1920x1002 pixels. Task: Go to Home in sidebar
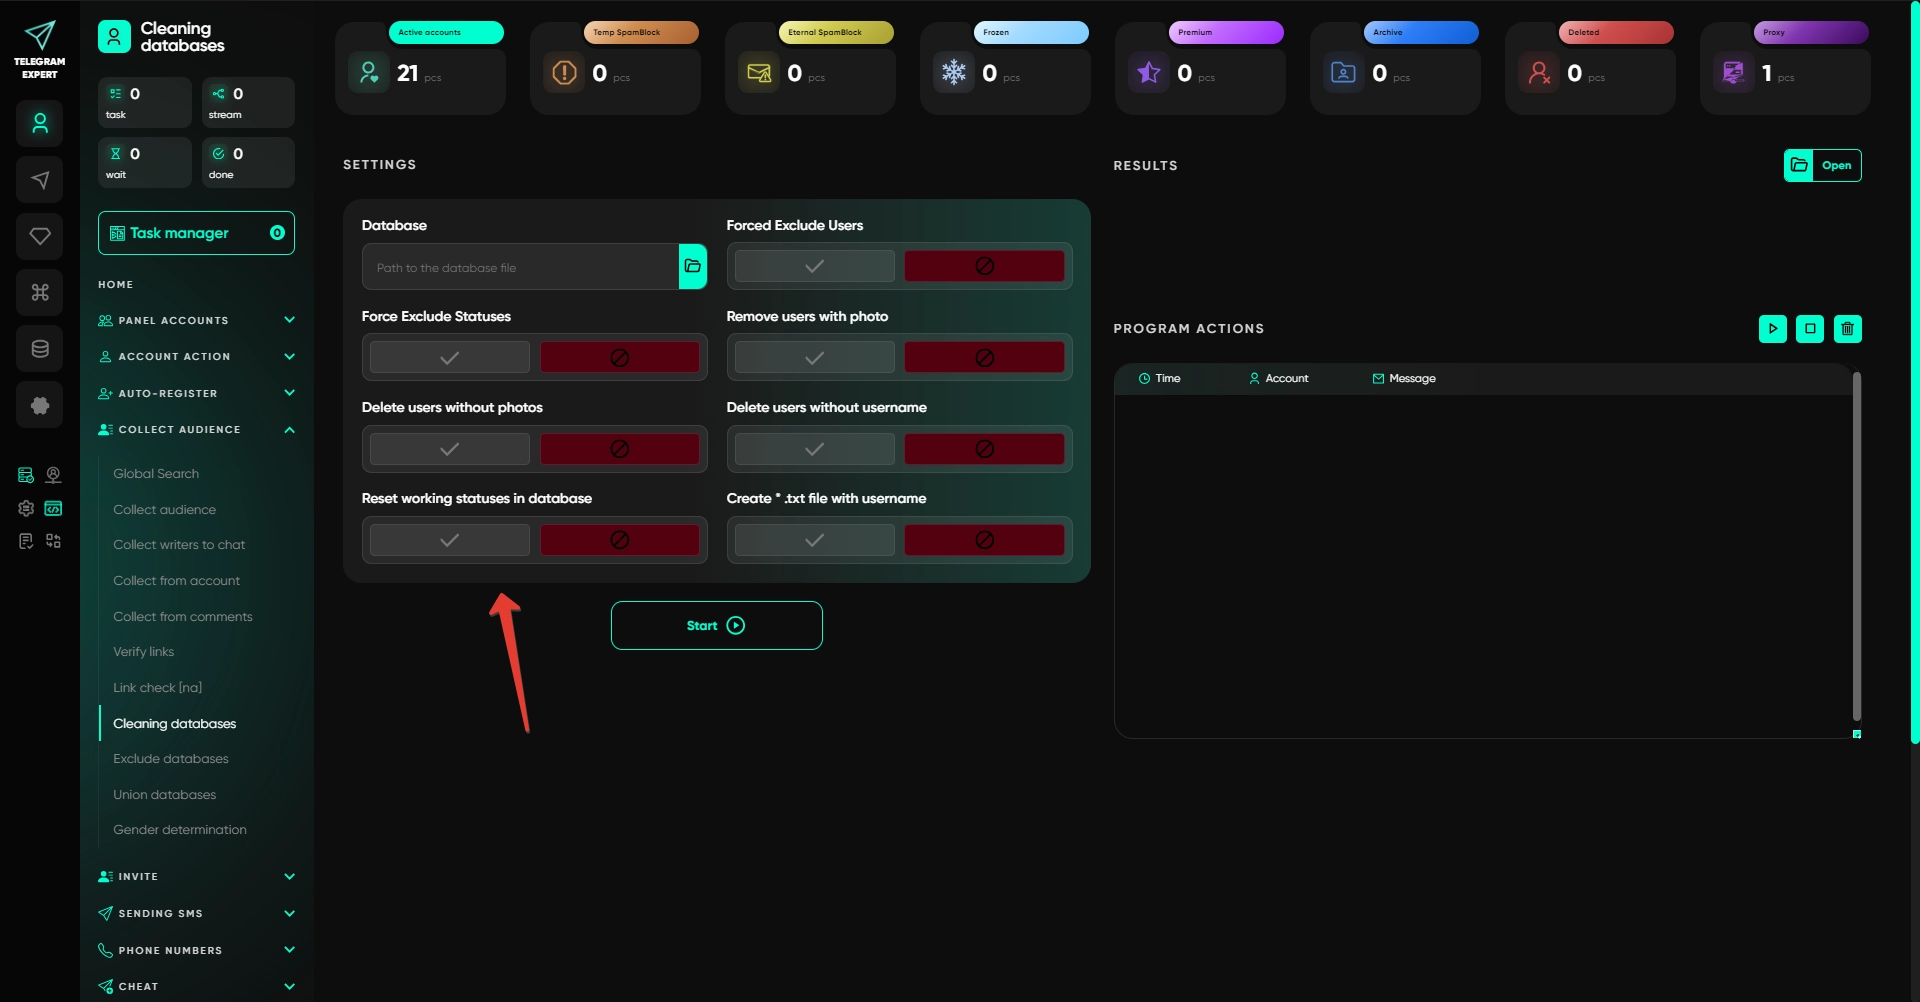pyautogui.click(x=116, y=285)
